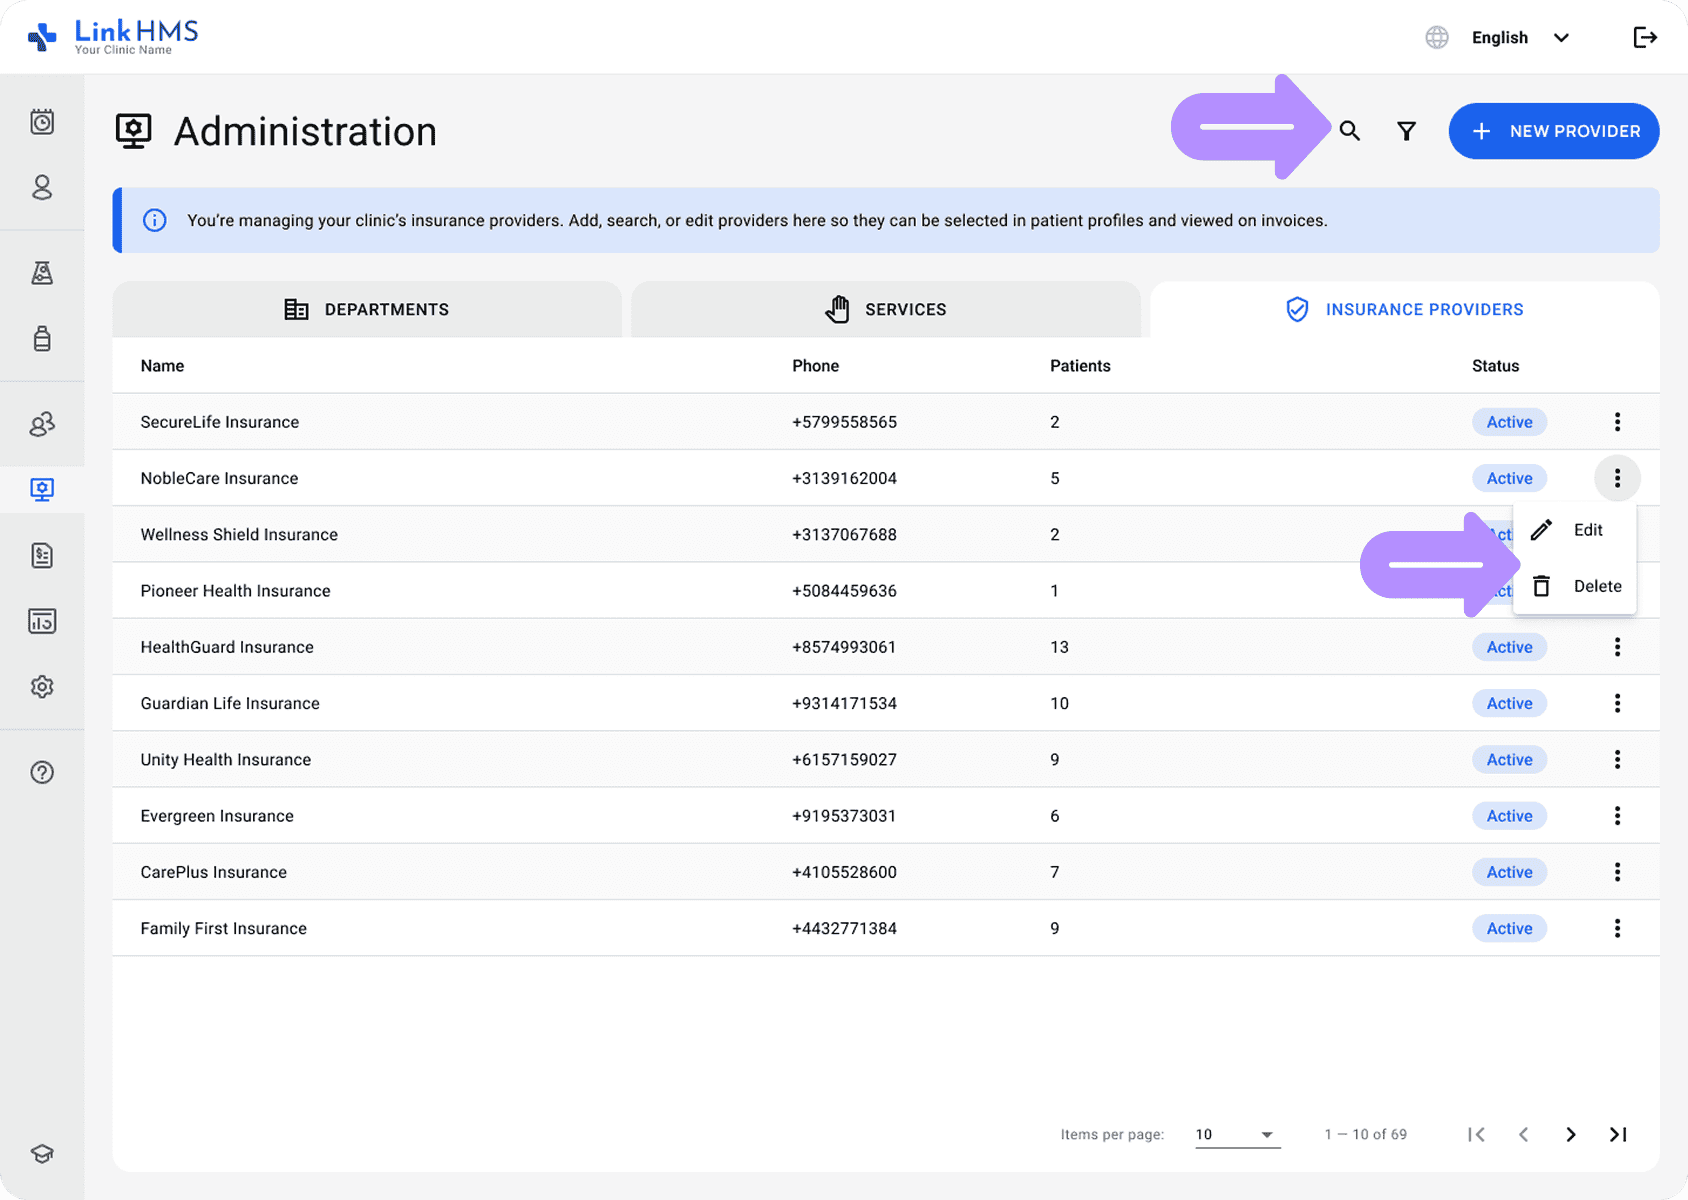This screenshot has height=1200, width=1688.
Task: Open the settings gear in sidebar
Action: coord(42,687)
